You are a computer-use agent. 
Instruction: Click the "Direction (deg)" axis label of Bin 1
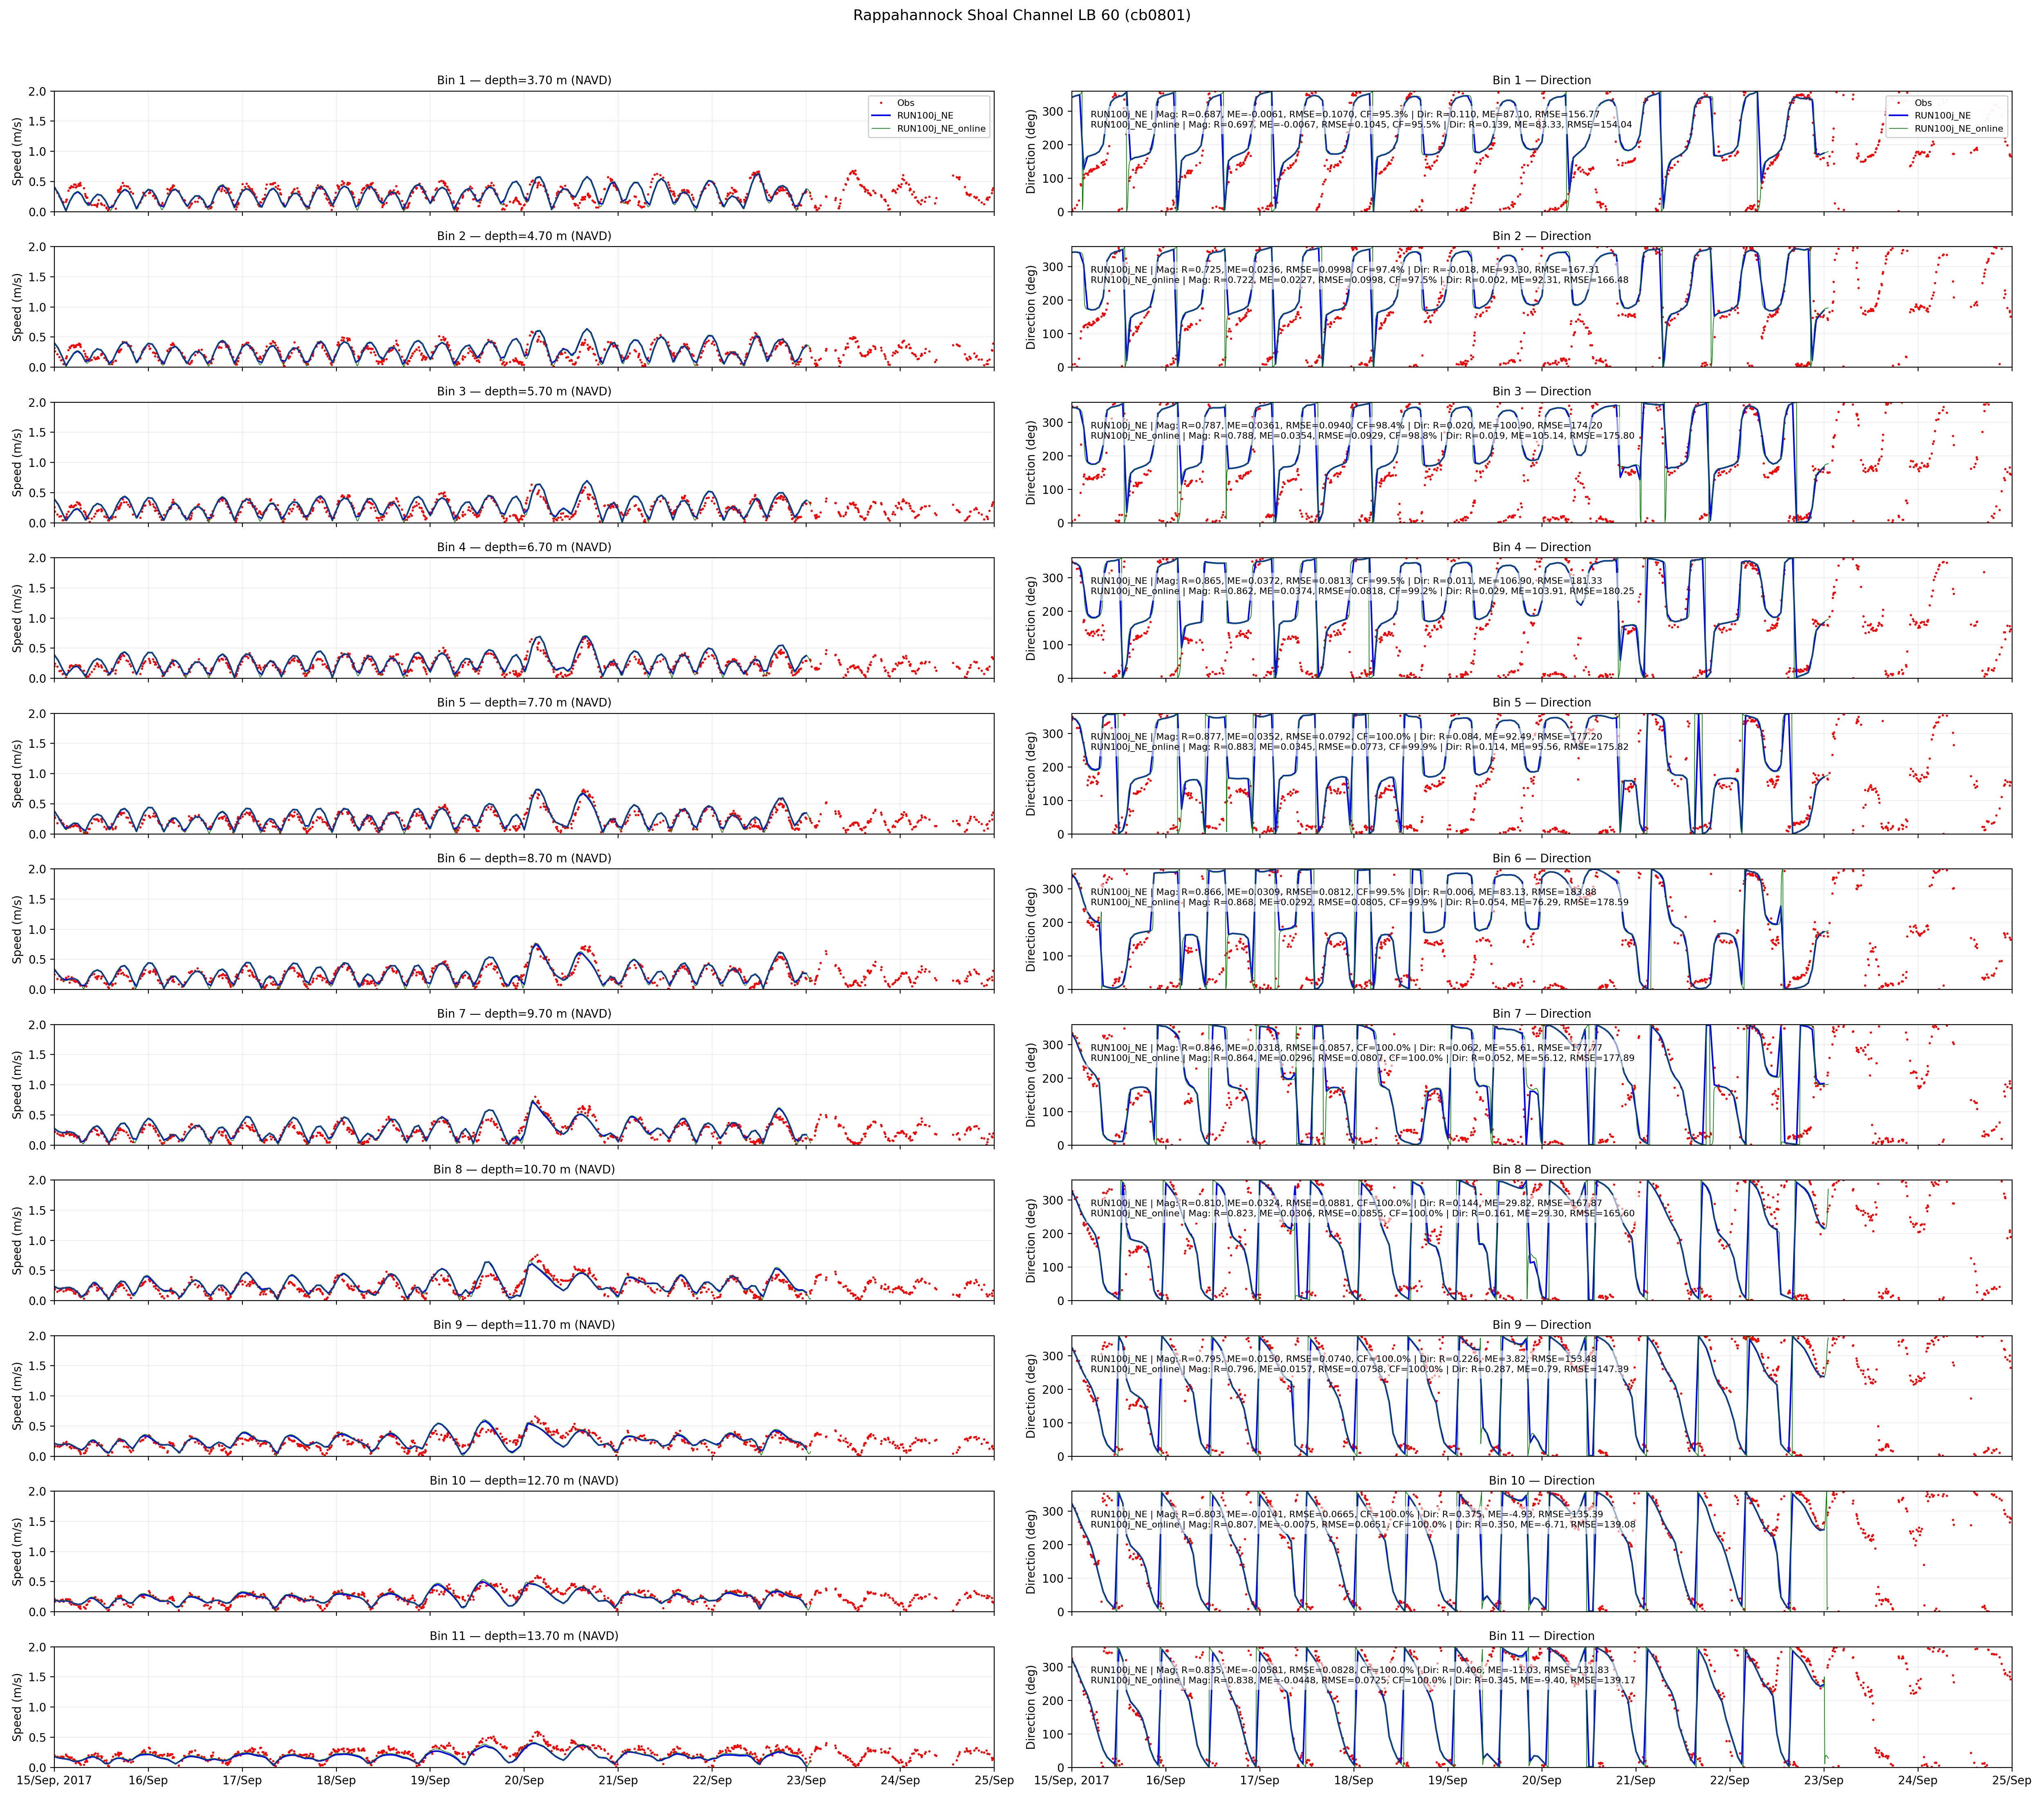[x=1031, y=151]
